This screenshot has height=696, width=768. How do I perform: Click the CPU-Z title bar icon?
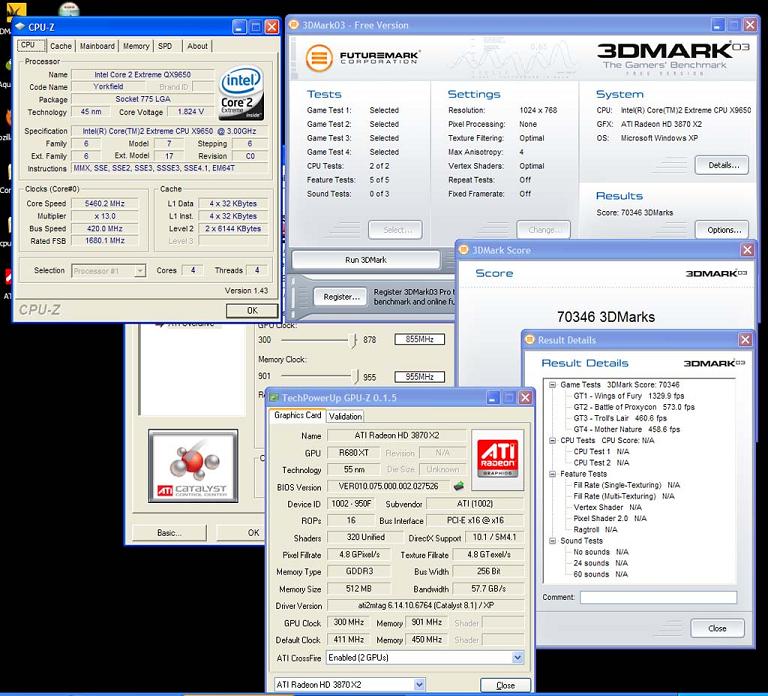coord(20,26)
